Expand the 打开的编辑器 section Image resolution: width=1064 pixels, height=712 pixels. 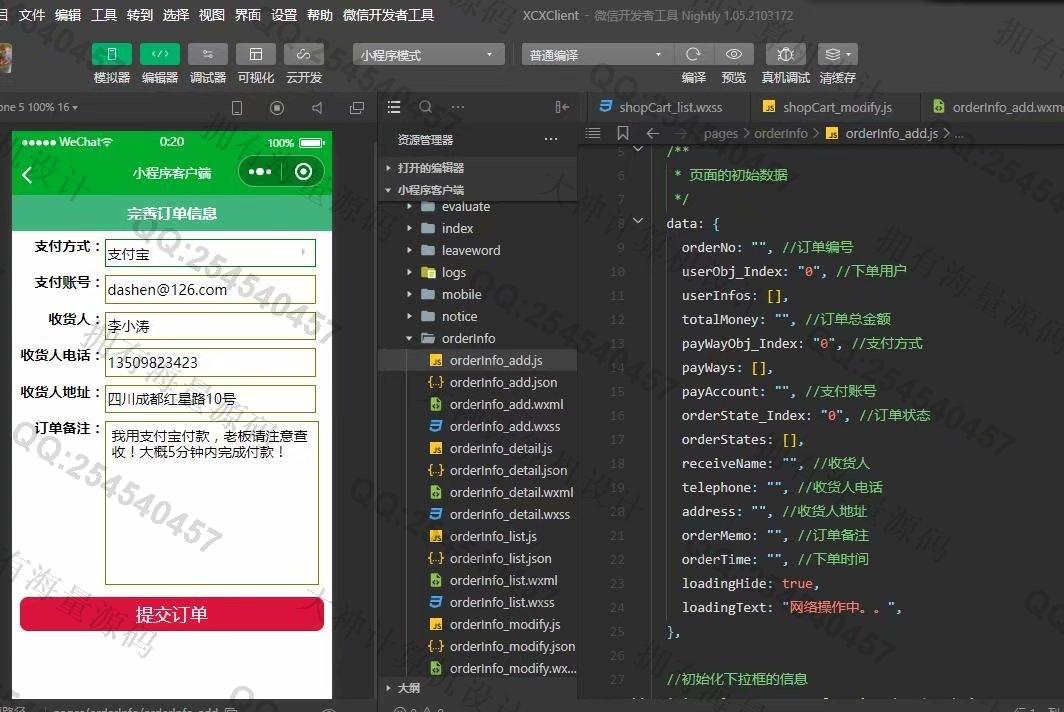tap(478, 168)
